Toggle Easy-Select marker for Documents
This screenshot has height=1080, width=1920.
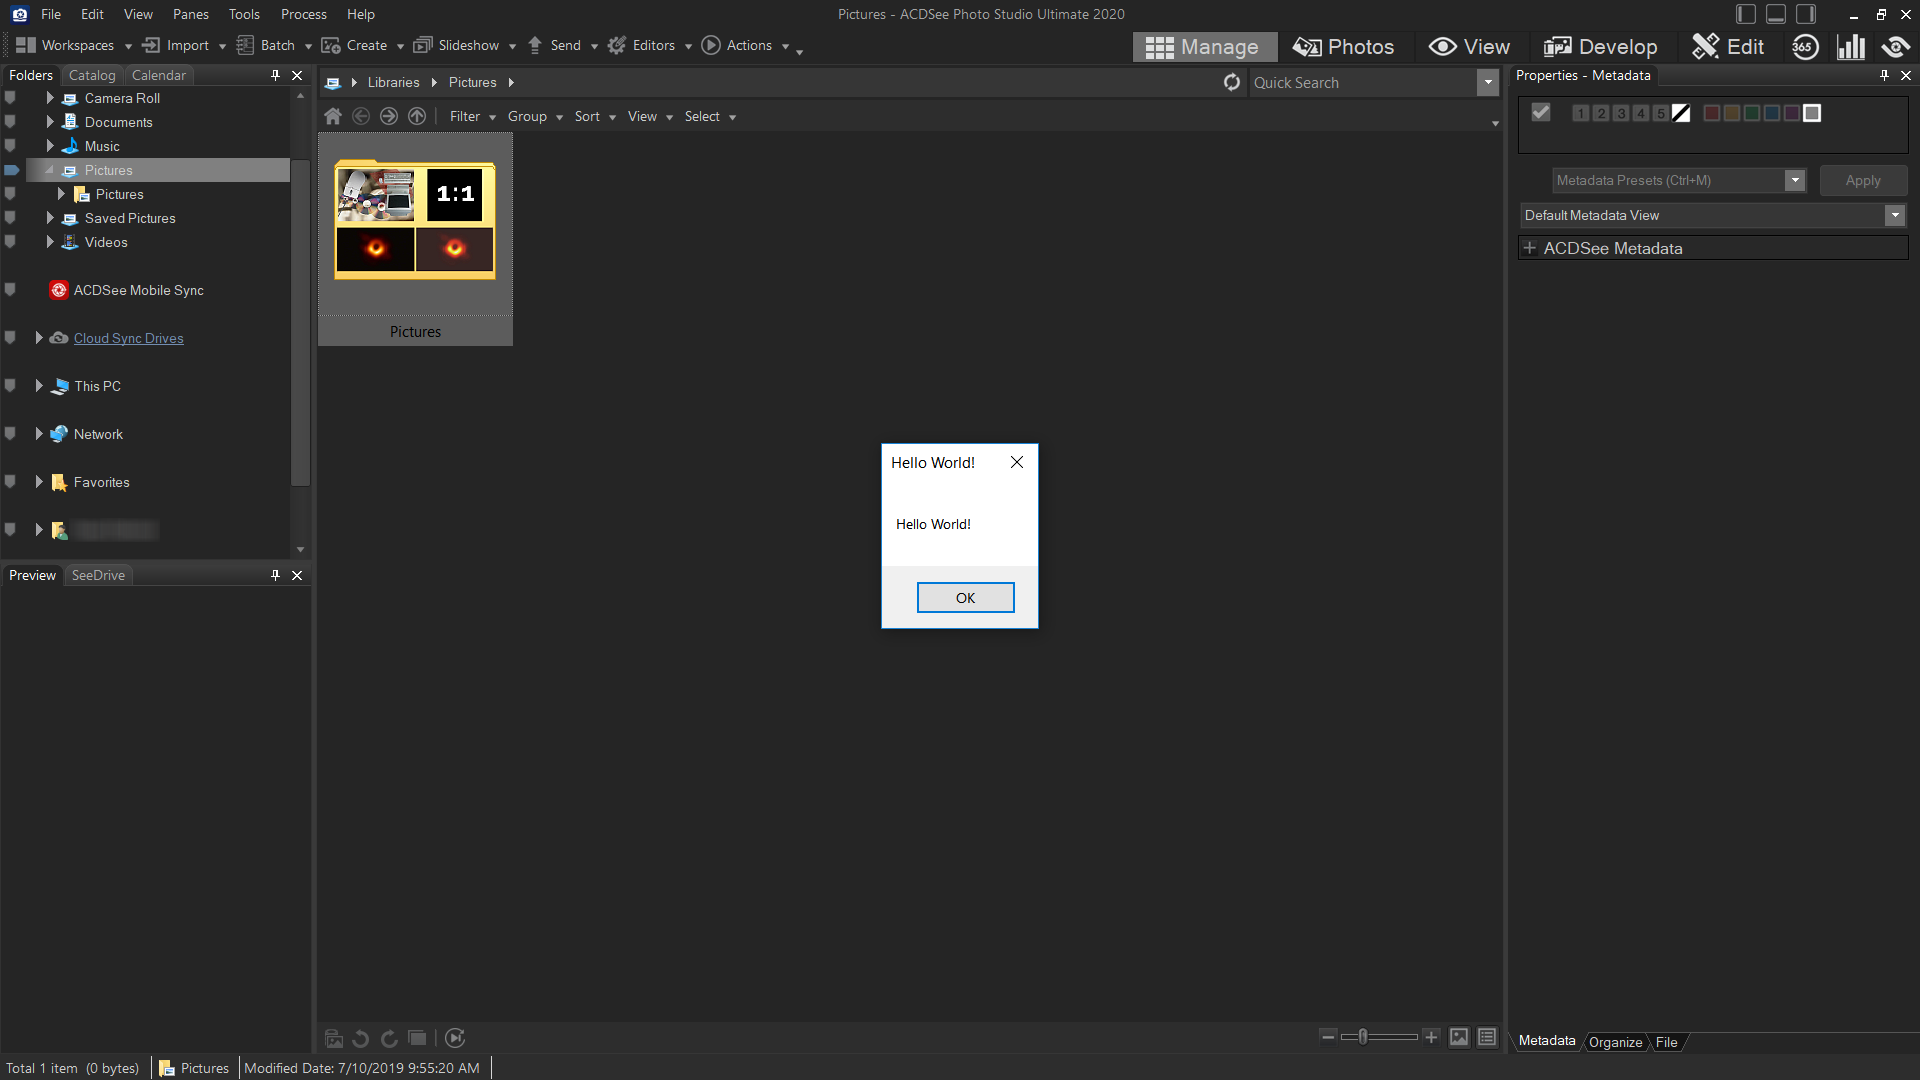click(x=11, y=122)
